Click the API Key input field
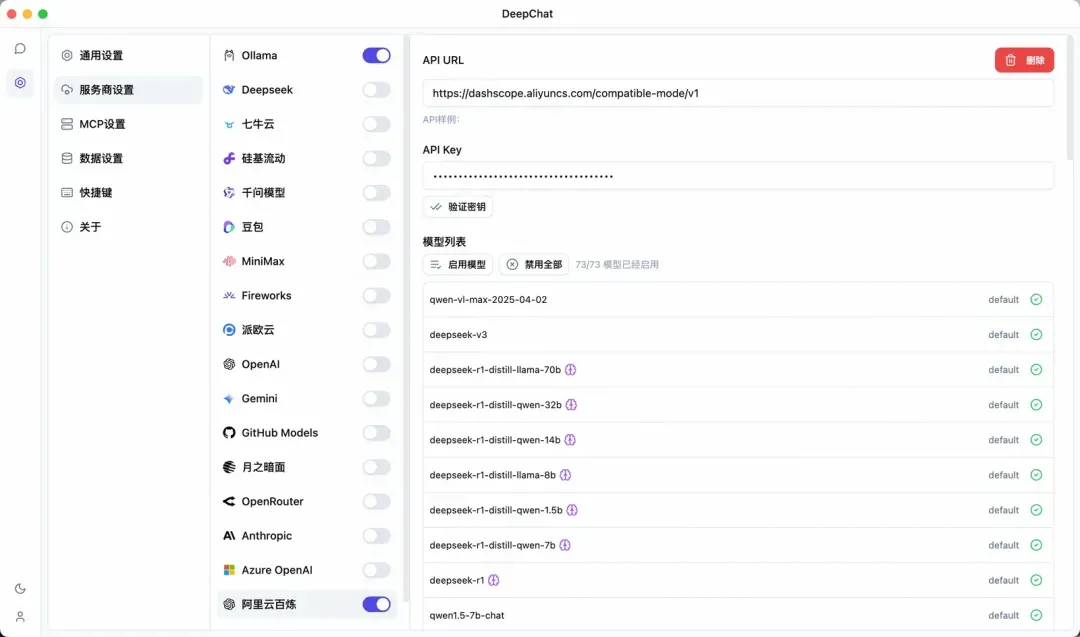The height and width of the screenshot is (637, 1080). (738, 176)
